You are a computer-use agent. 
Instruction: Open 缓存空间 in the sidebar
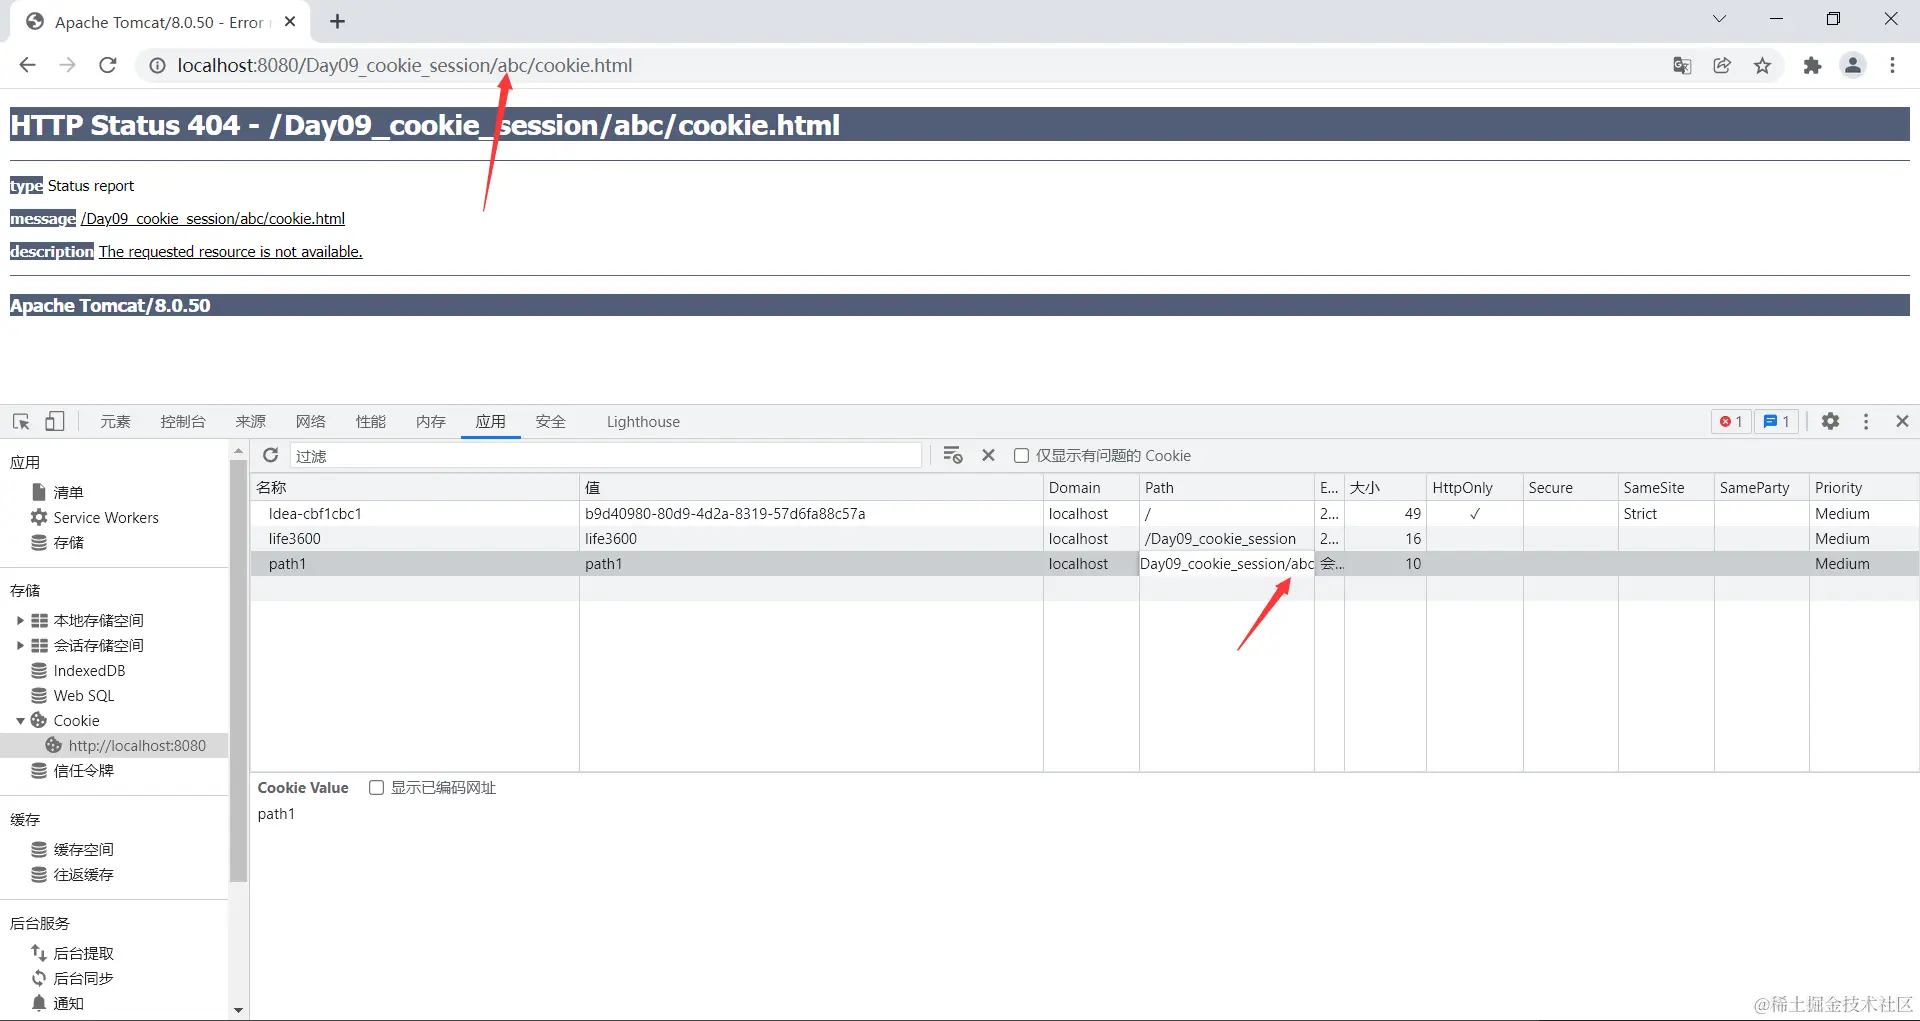[x=83, y=849]
